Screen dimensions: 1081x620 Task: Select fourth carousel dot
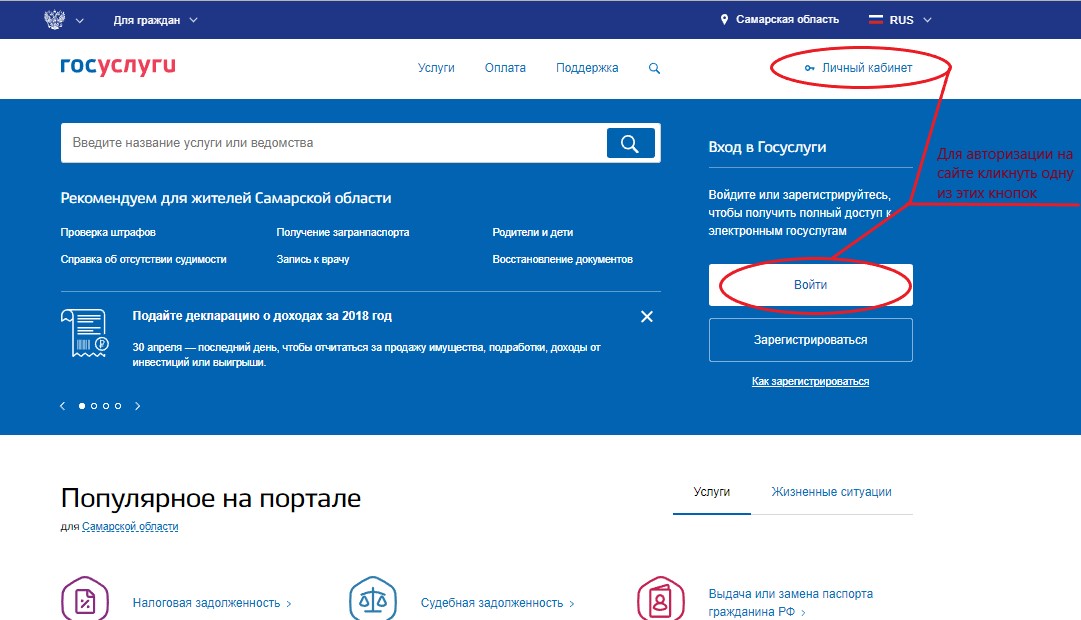[118, 406]
